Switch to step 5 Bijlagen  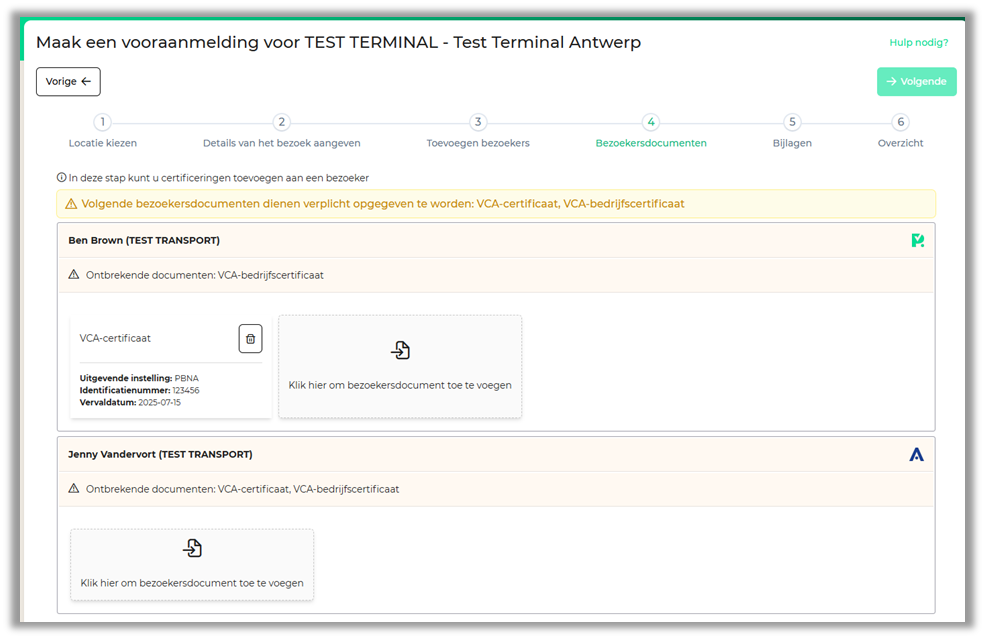(x=792, y=123)
